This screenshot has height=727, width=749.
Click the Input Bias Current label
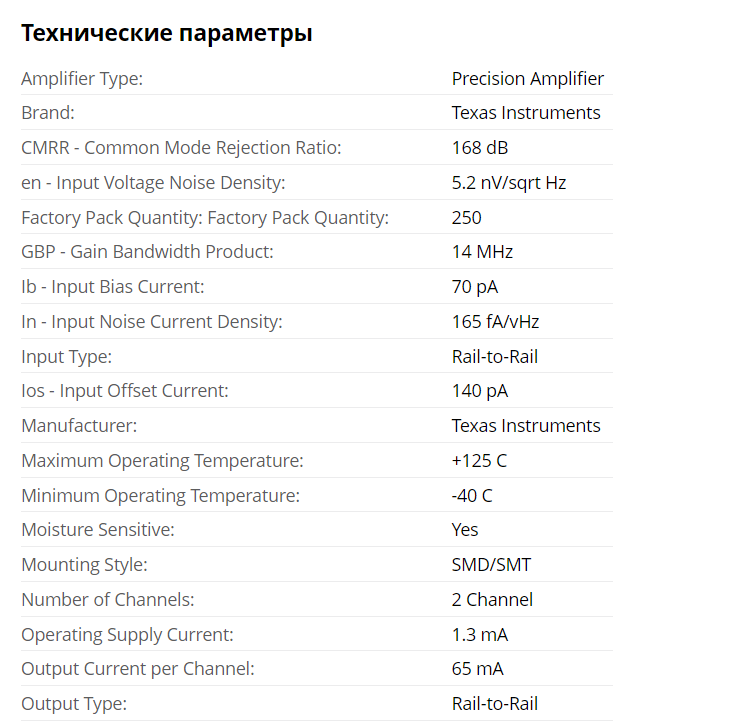113,287
